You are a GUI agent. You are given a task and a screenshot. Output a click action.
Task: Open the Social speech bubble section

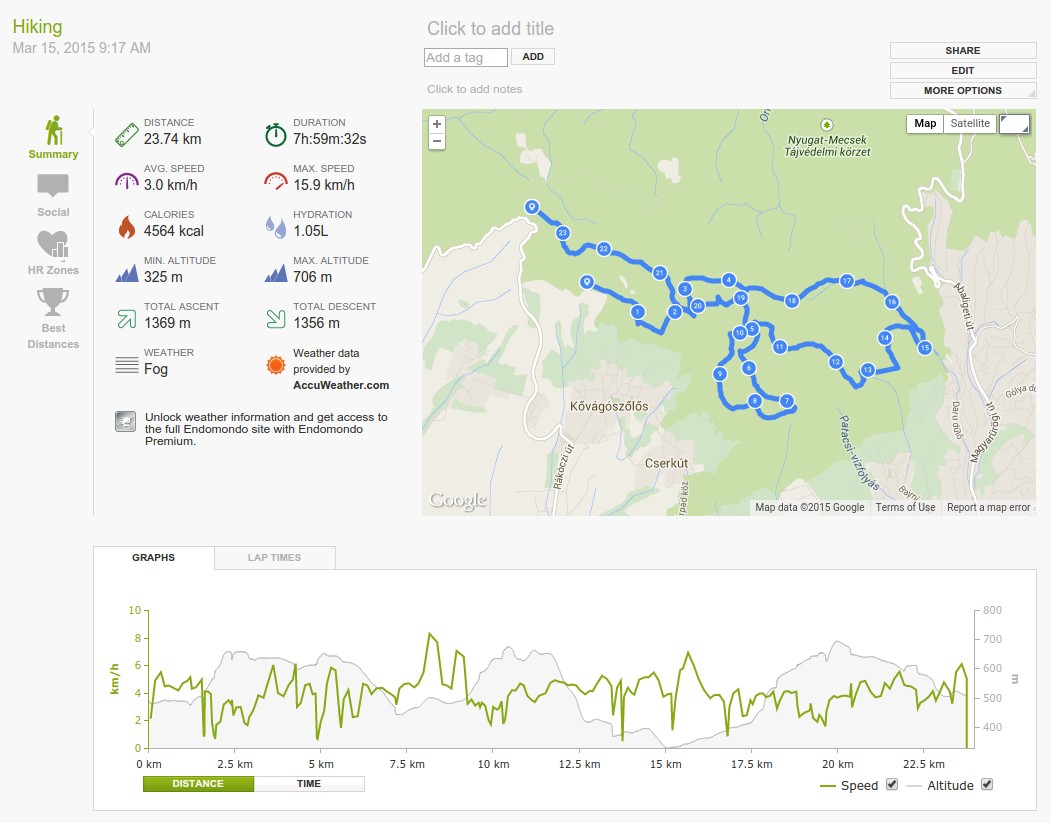[53, 185]
